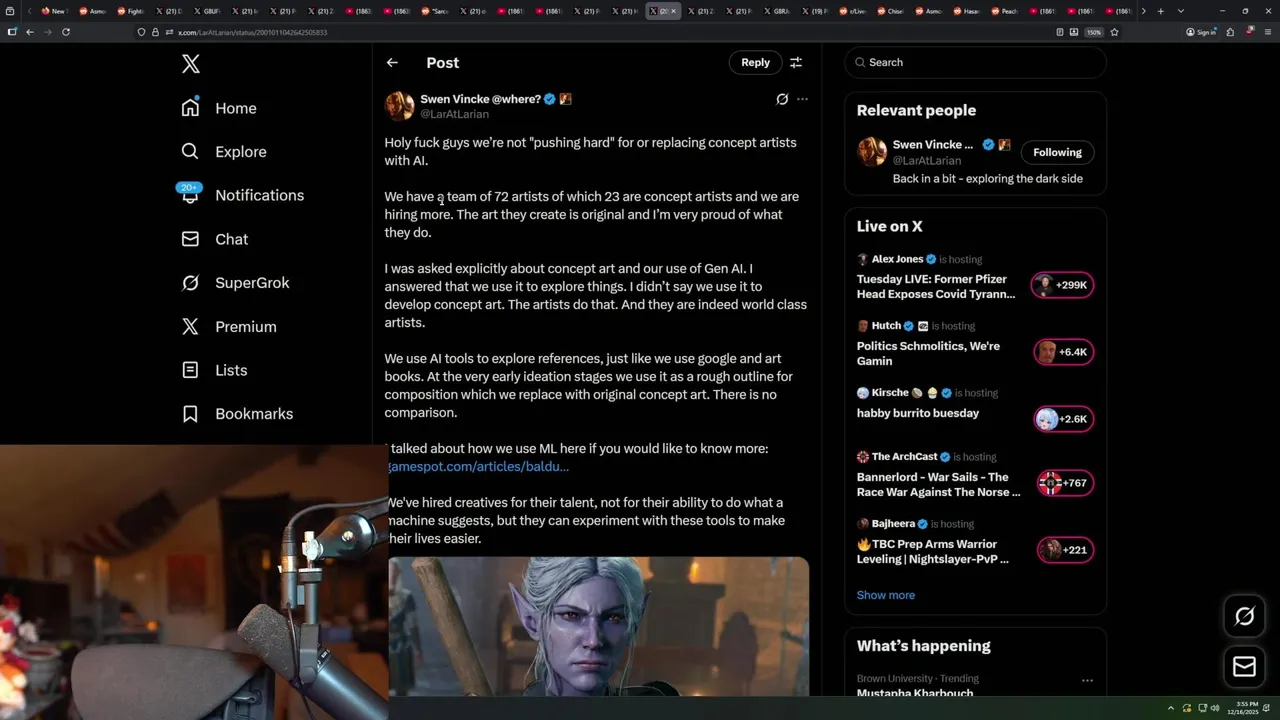Click the Grok icon on Swen's post

[x=782, y=99]
